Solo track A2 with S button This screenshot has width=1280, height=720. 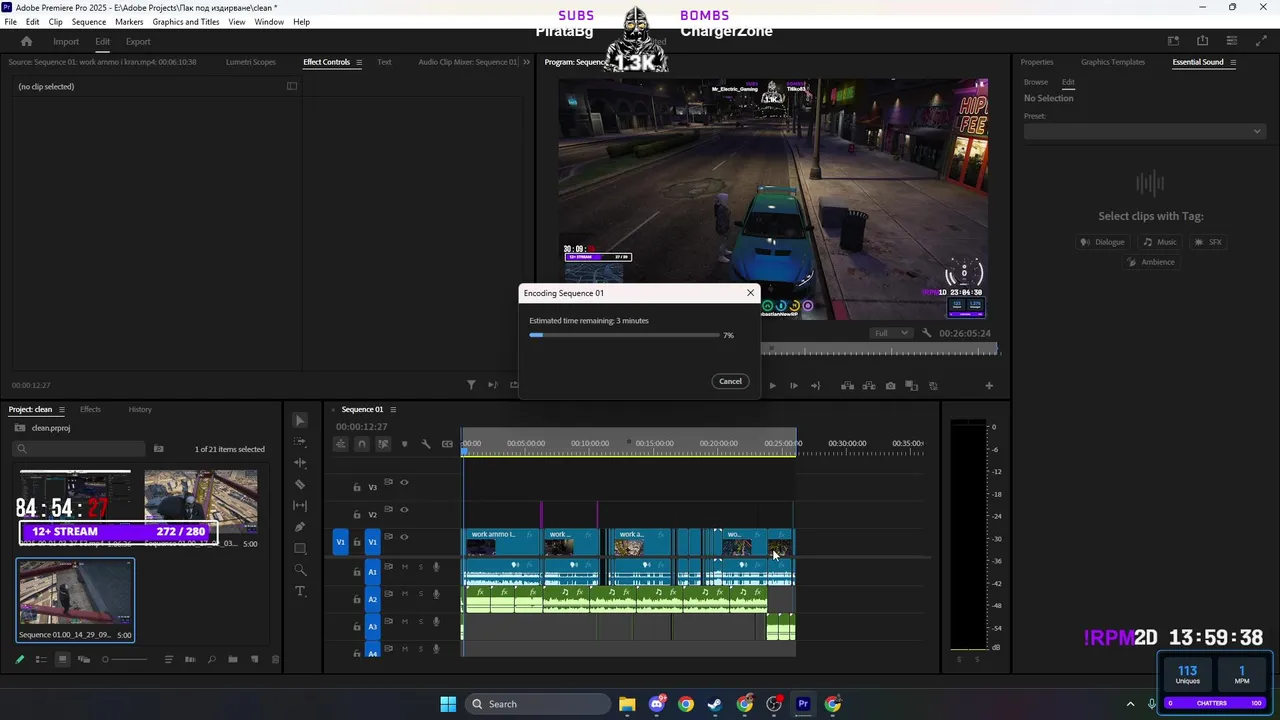(420, 594)
